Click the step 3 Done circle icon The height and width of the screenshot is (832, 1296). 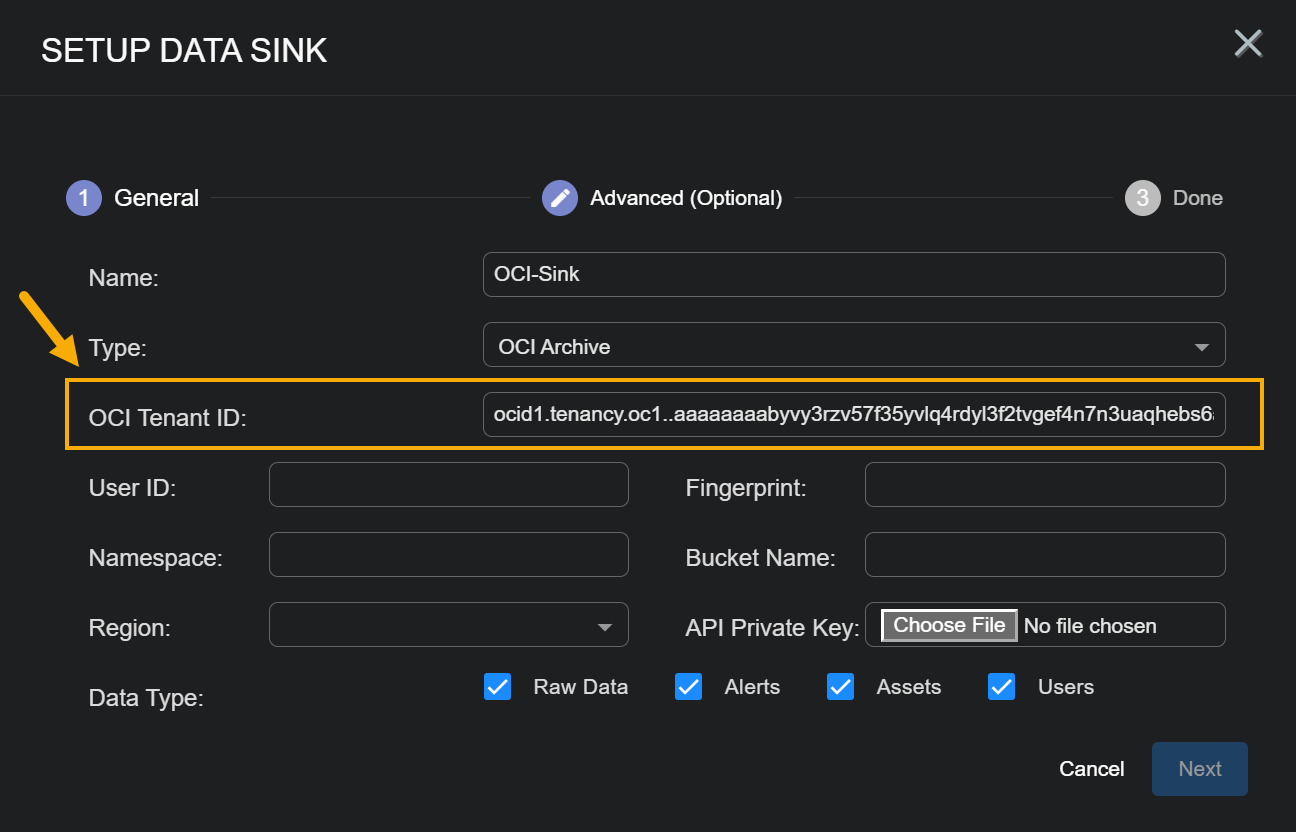pos(1142,198)
